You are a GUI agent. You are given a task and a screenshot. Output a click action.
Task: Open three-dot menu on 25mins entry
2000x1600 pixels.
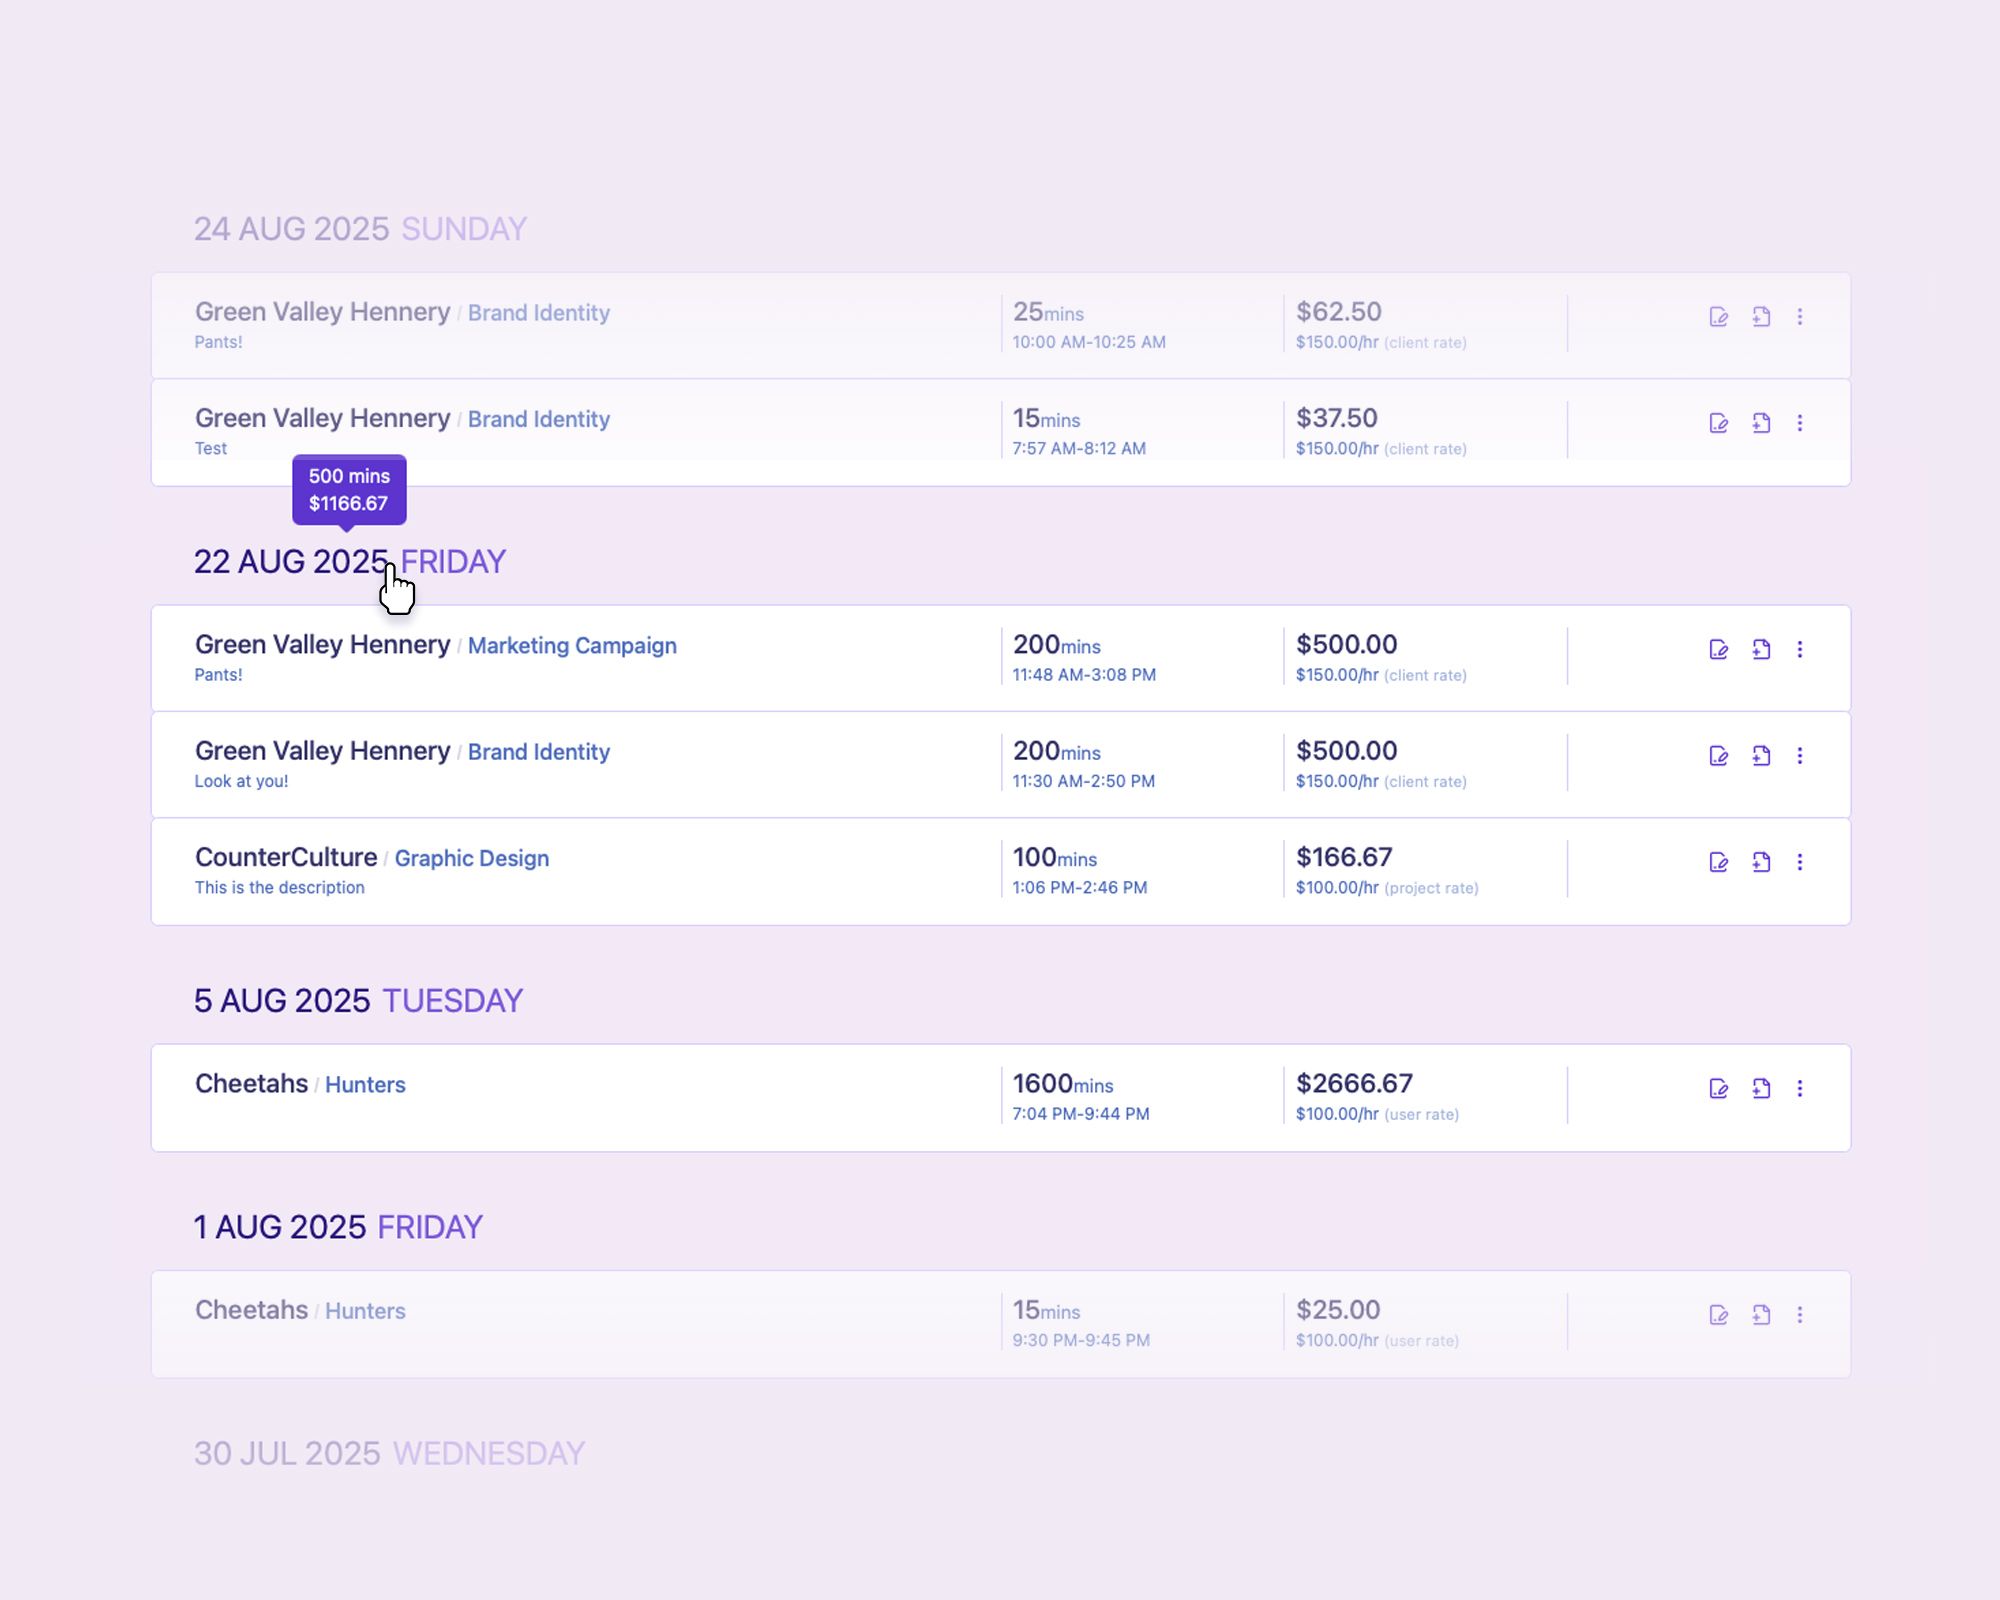point(1800,317)
